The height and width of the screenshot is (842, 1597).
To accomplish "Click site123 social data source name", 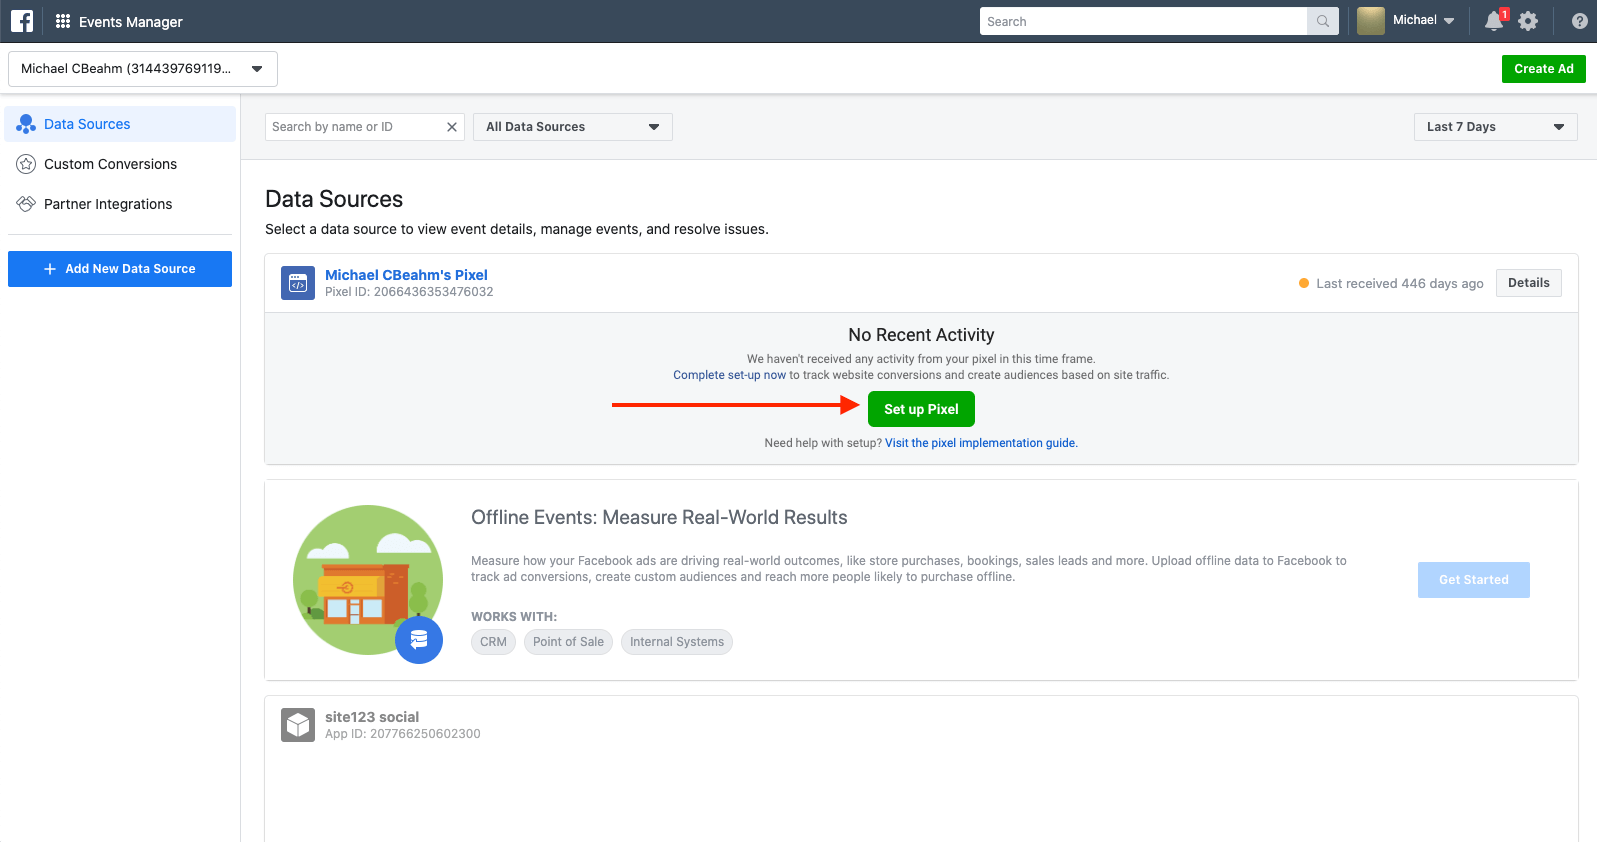I will [372, 717].
